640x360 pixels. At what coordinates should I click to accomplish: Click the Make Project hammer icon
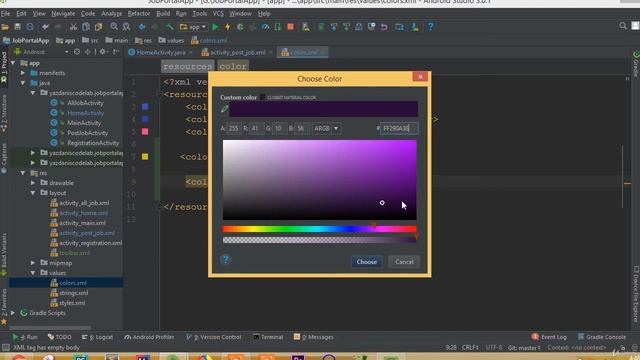click(x=169, y=27)
